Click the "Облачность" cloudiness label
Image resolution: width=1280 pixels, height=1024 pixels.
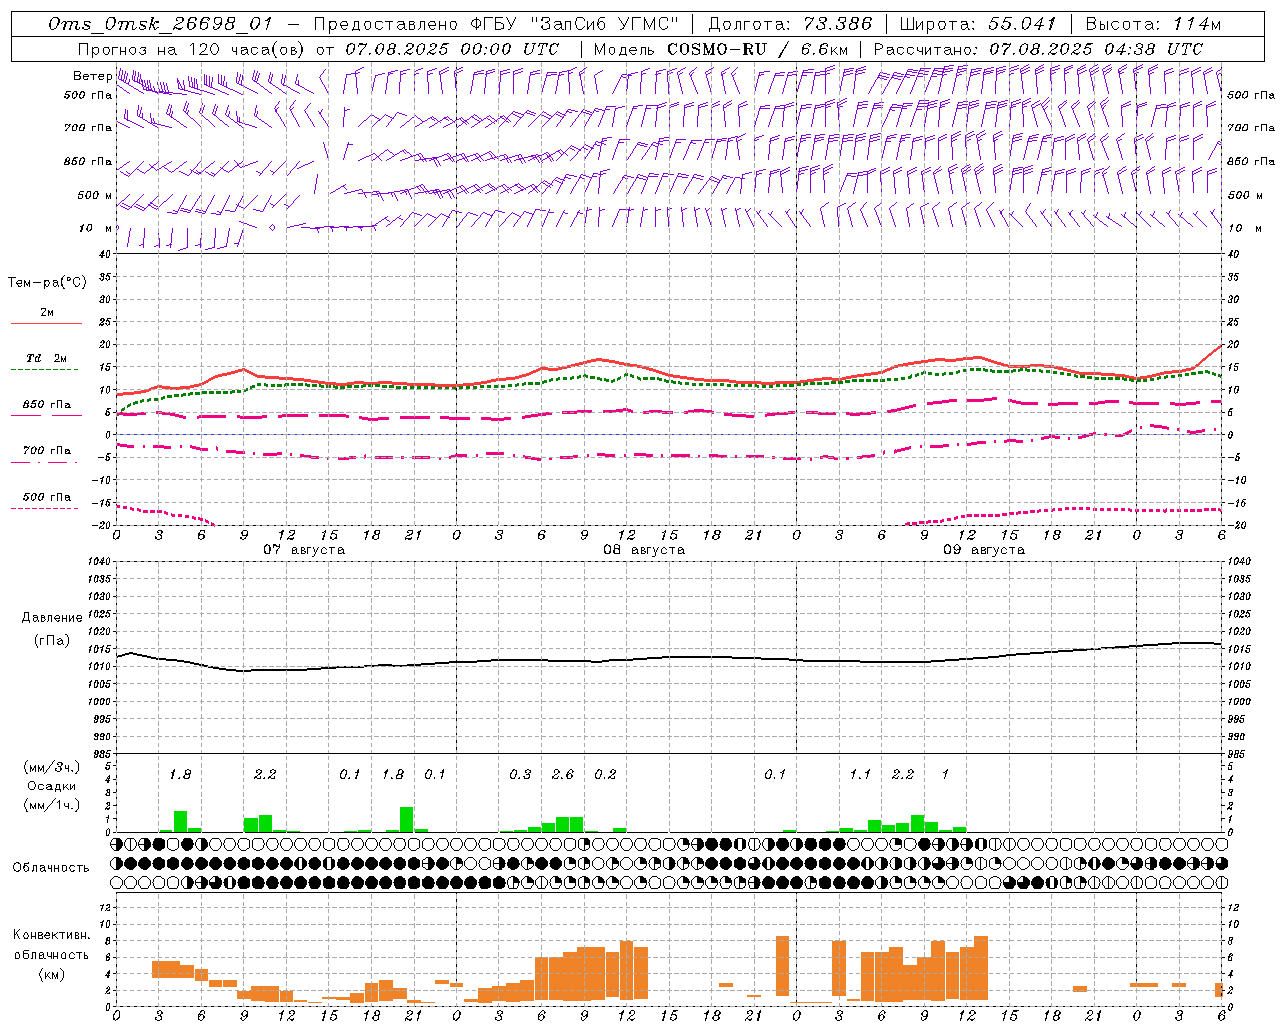(51, 867)
